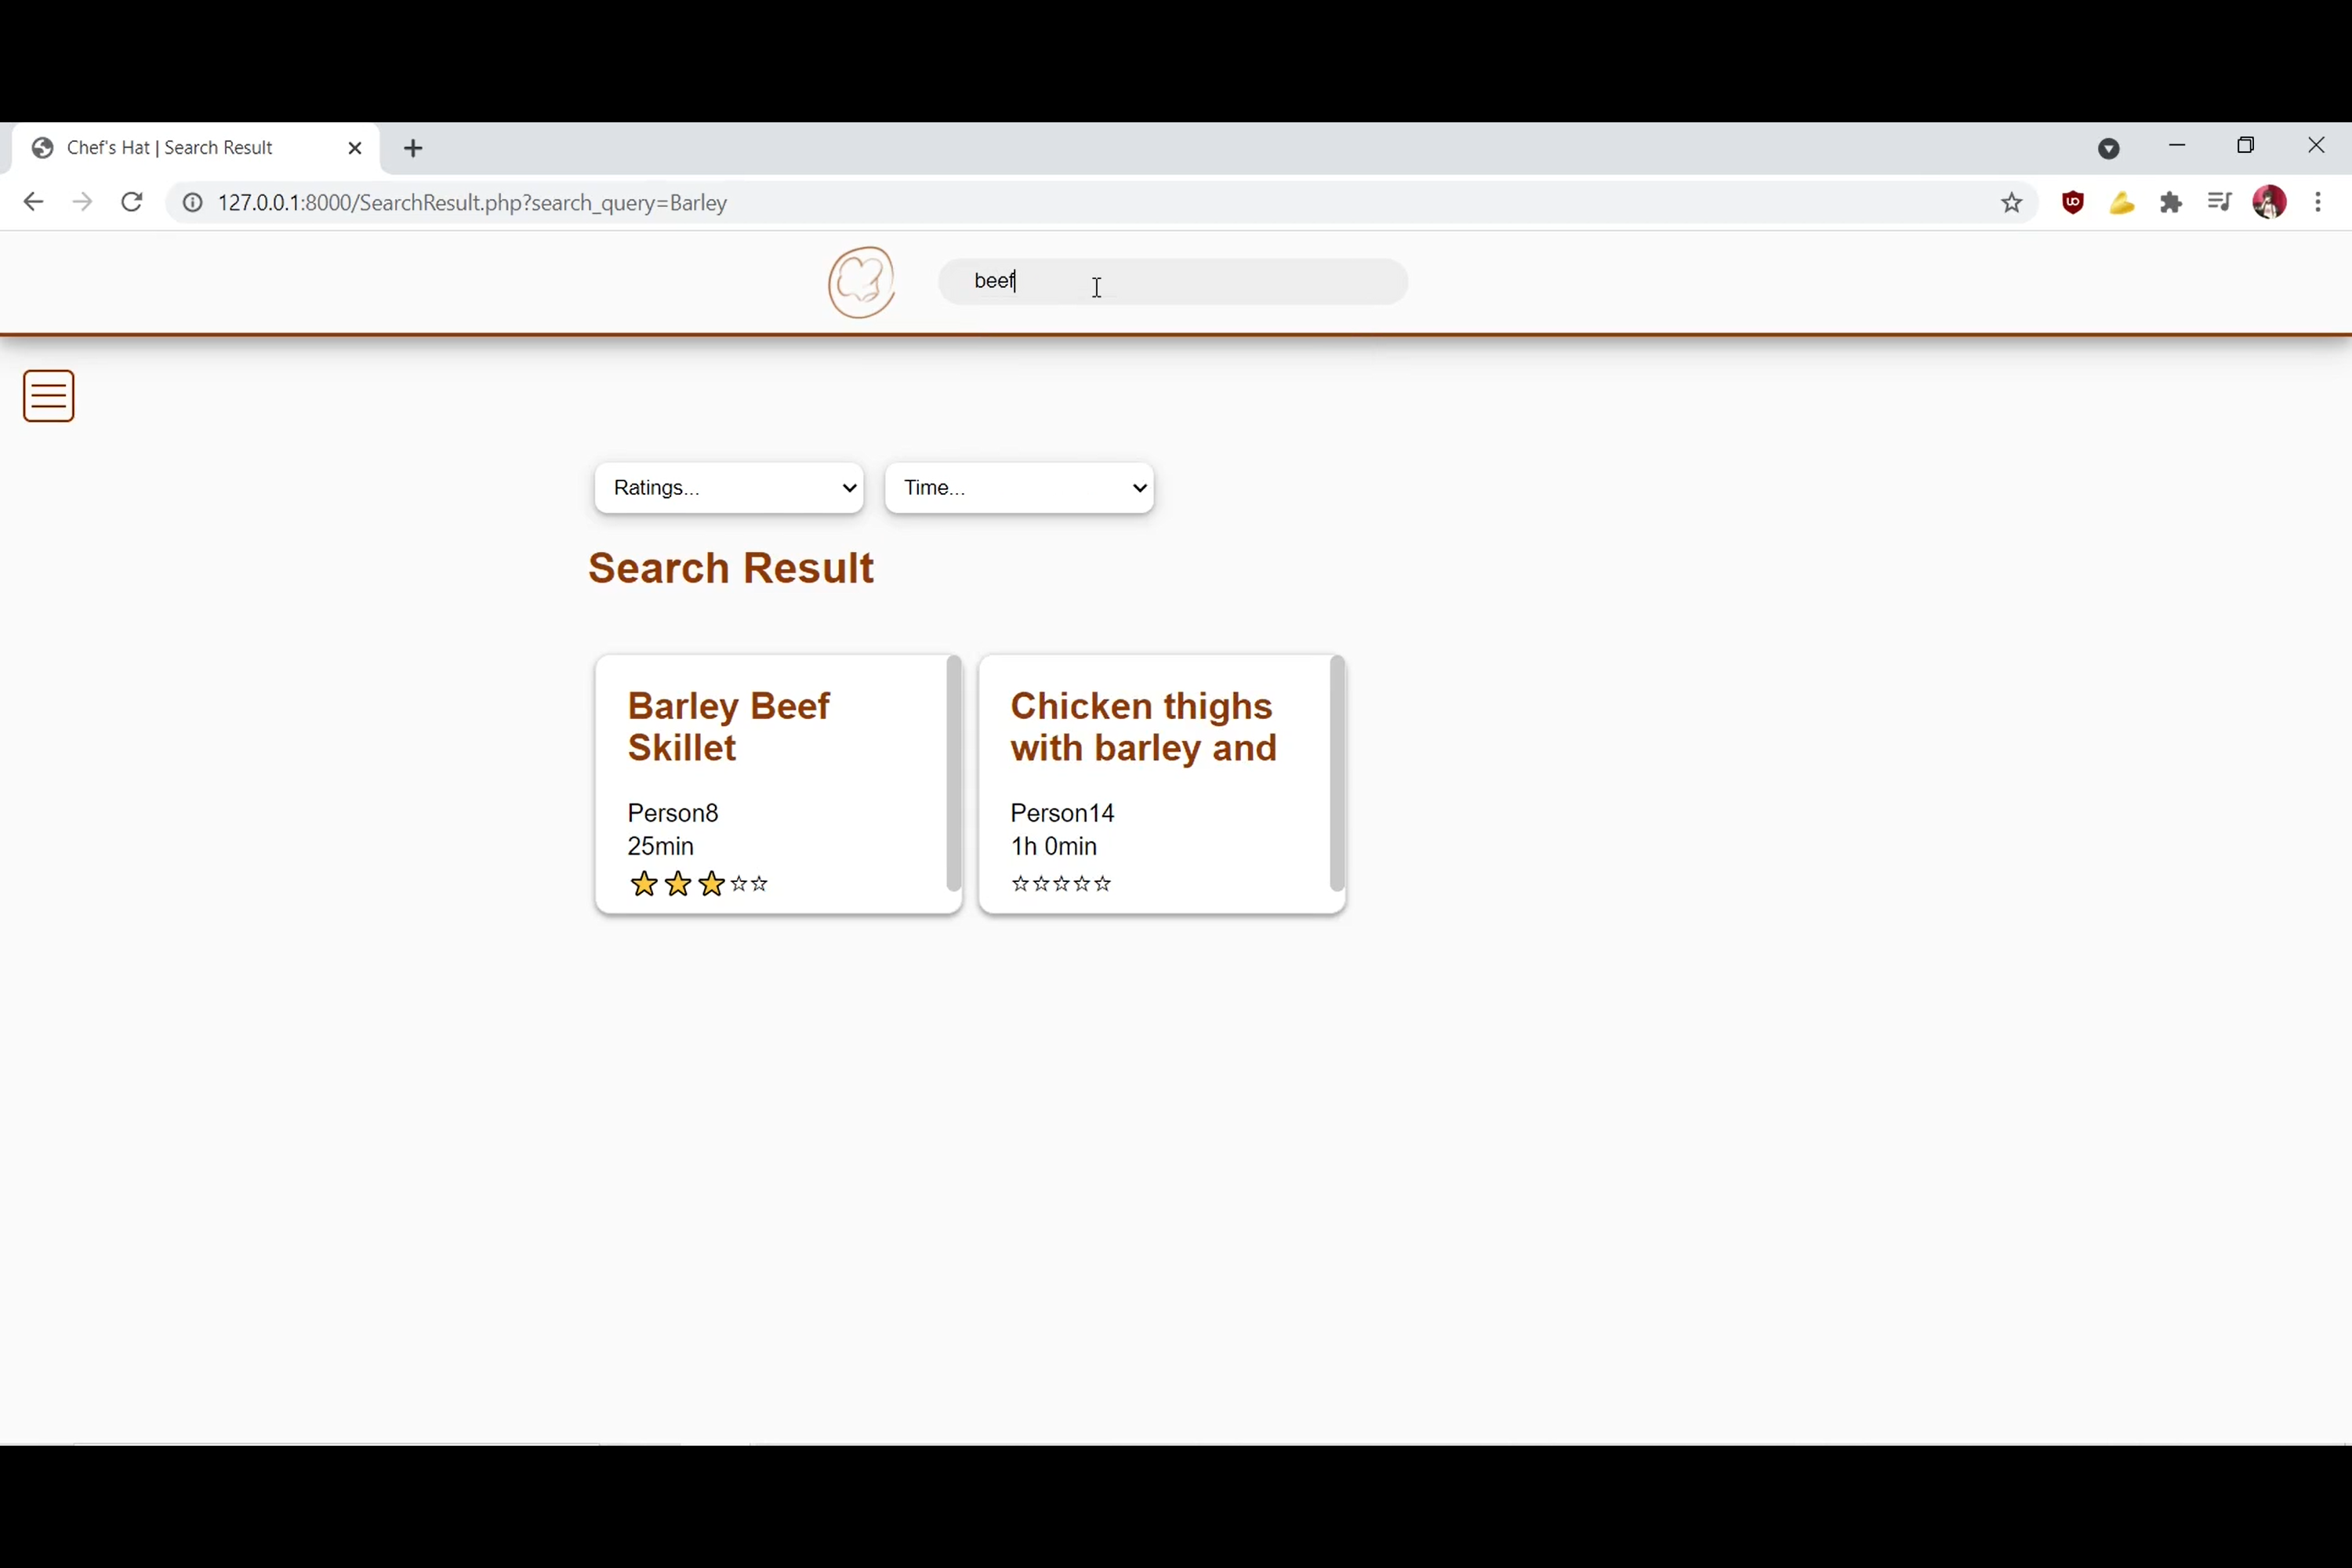
Task: Open the hamburger menu icon
Action: coord(48,396)
